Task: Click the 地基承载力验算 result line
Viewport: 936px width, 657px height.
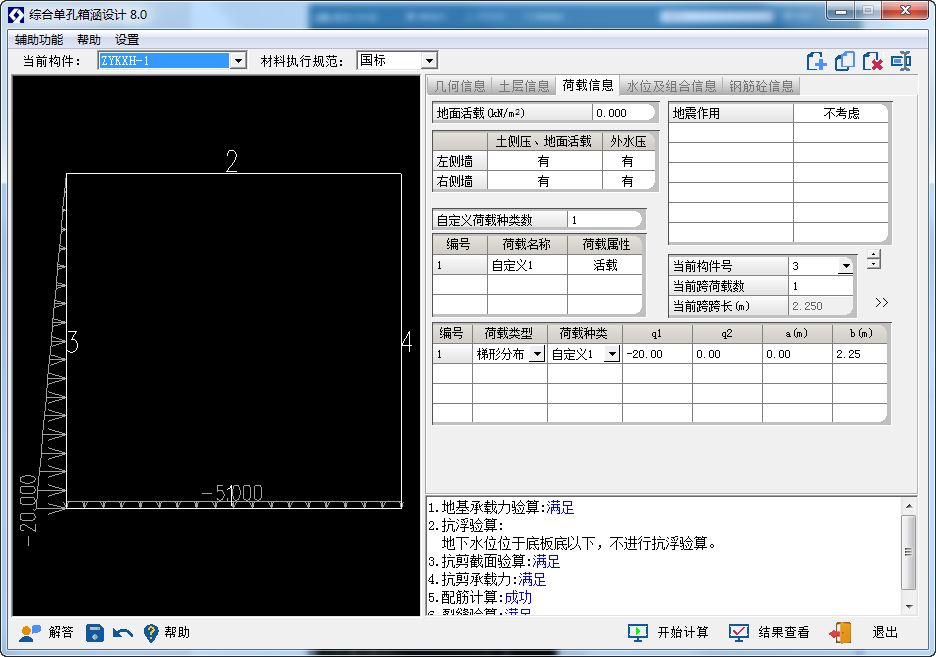Action: coord(501,508)
